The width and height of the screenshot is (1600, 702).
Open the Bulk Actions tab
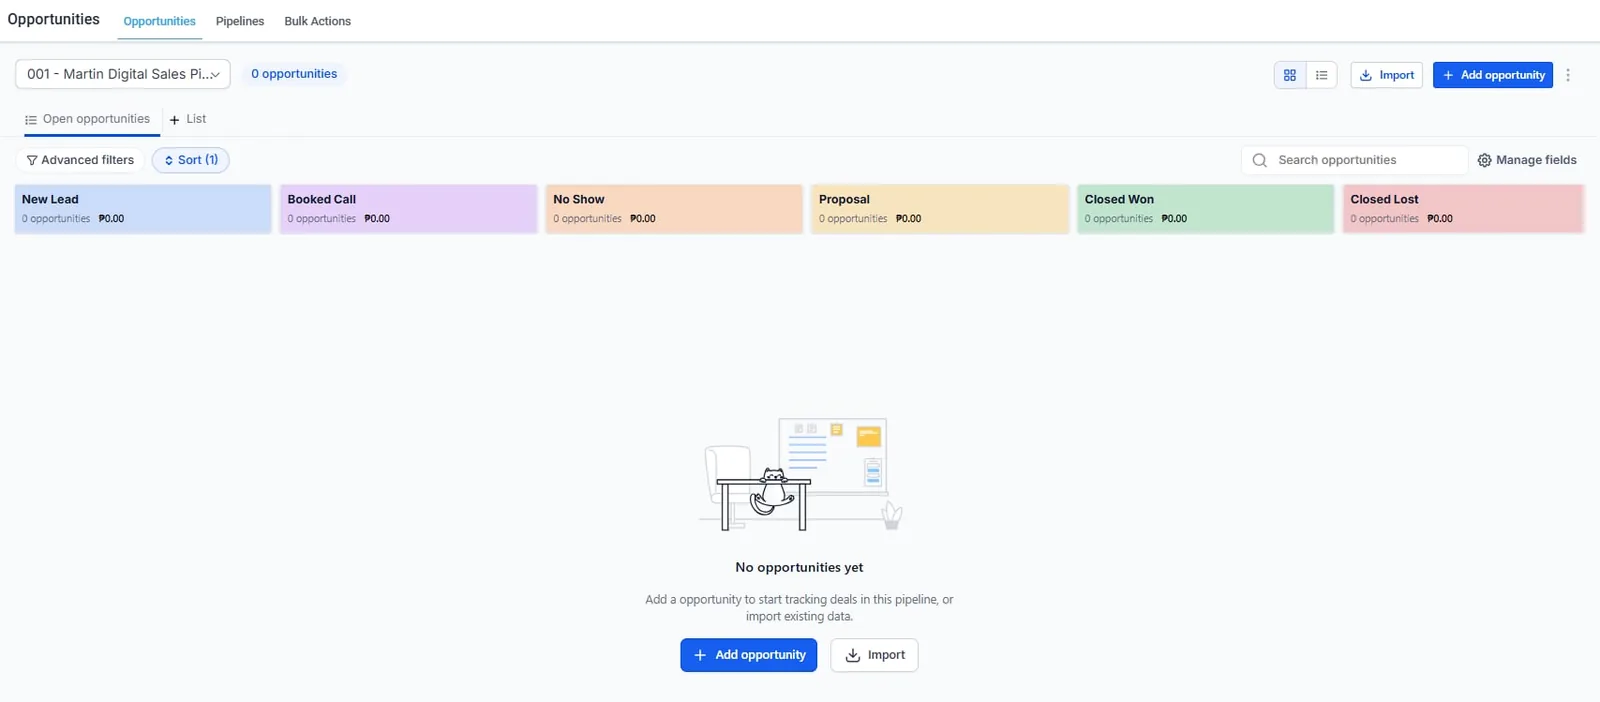(317, 21)
